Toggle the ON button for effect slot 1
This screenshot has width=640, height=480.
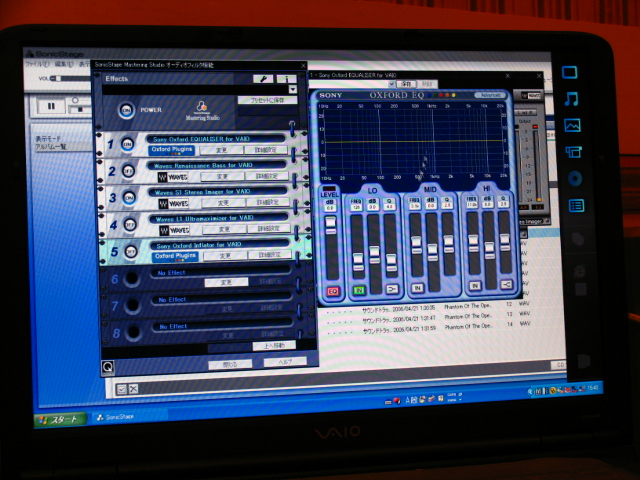127,144
